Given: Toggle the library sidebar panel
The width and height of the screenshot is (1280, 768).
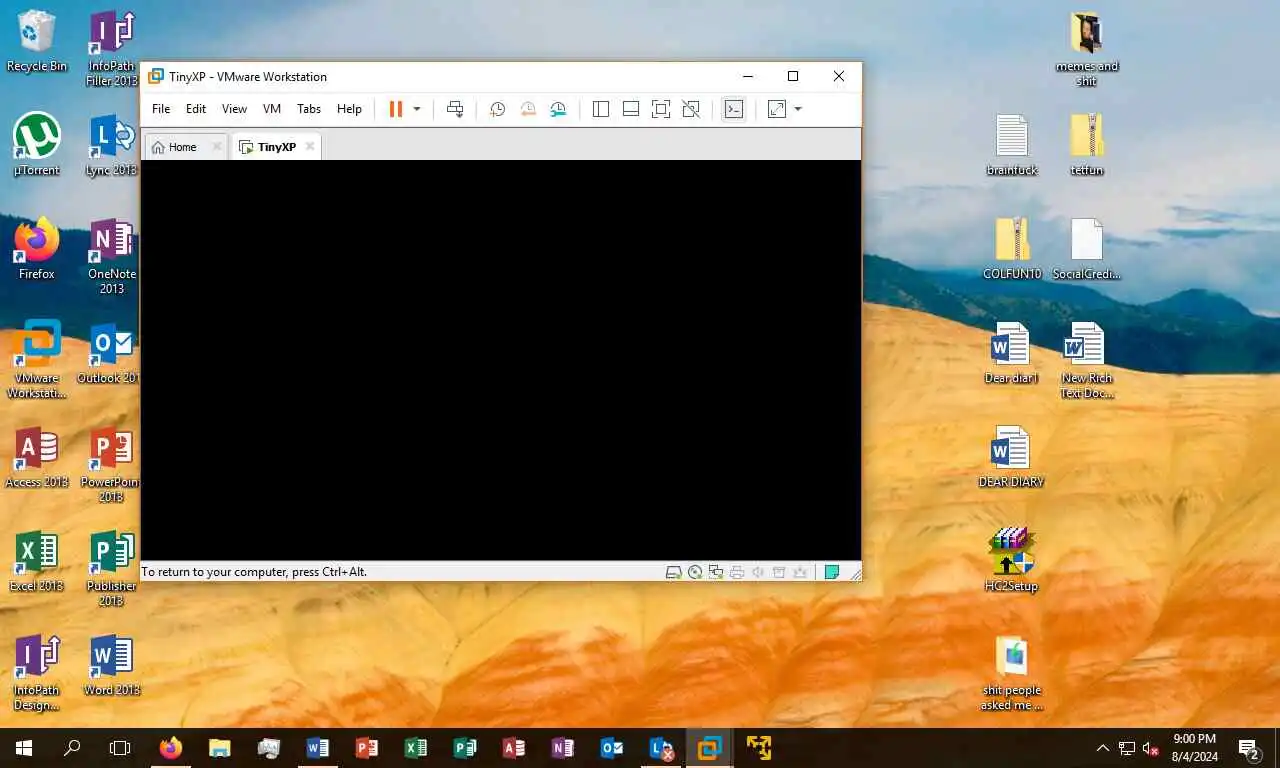Looking at the screenshot, I should coord(601,109).
